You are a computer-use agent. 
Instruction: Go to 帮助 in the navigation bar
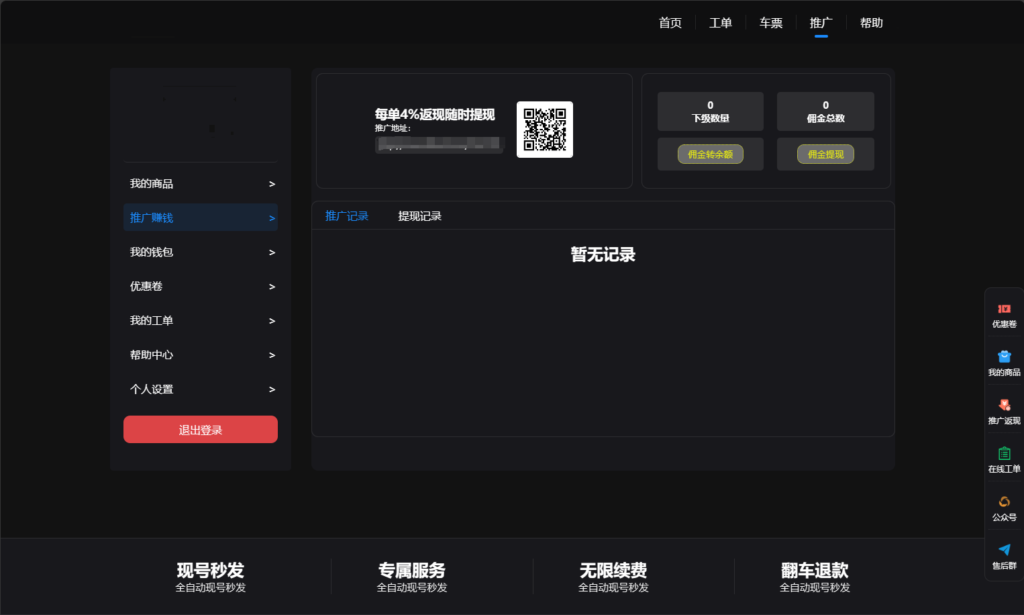click(871, 22)
